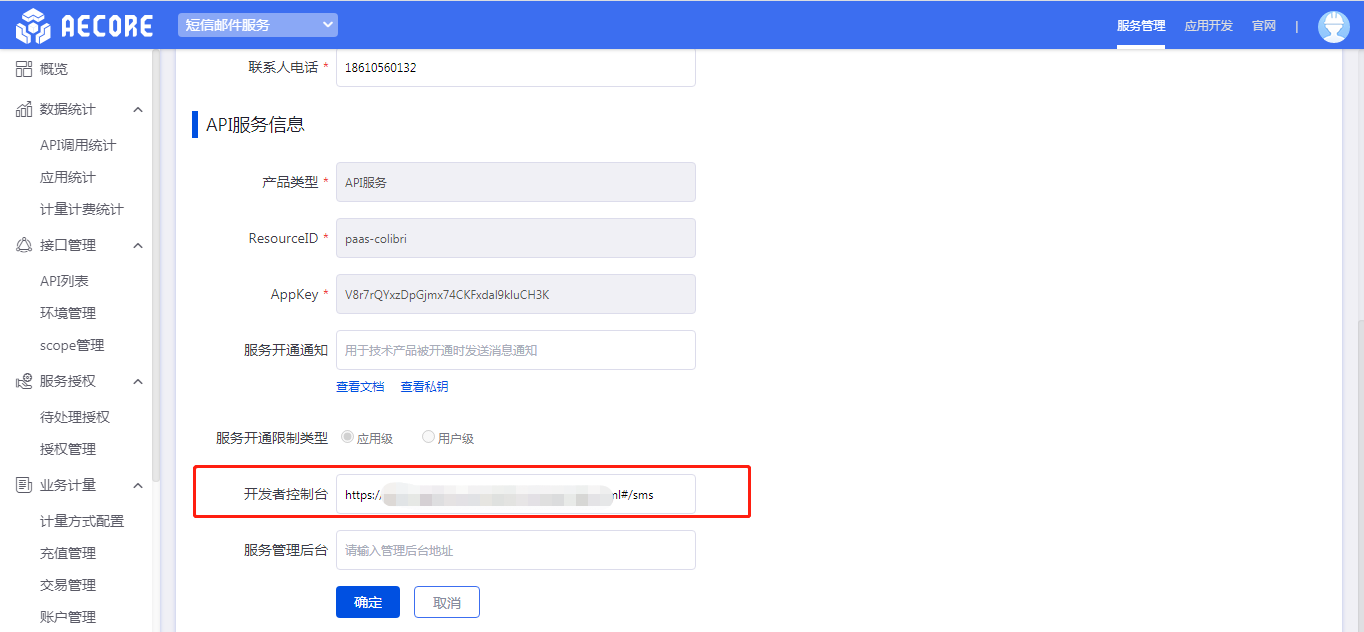Select the 用户级 radio button
Viewport: 1364px width, 632px height.
click(x=429, y=437)
